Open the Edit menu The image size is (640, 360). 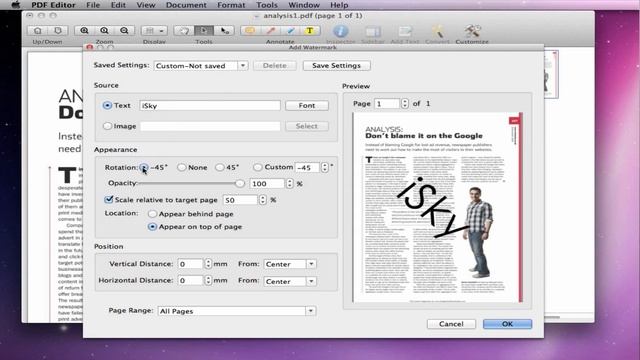coord(118,5)
